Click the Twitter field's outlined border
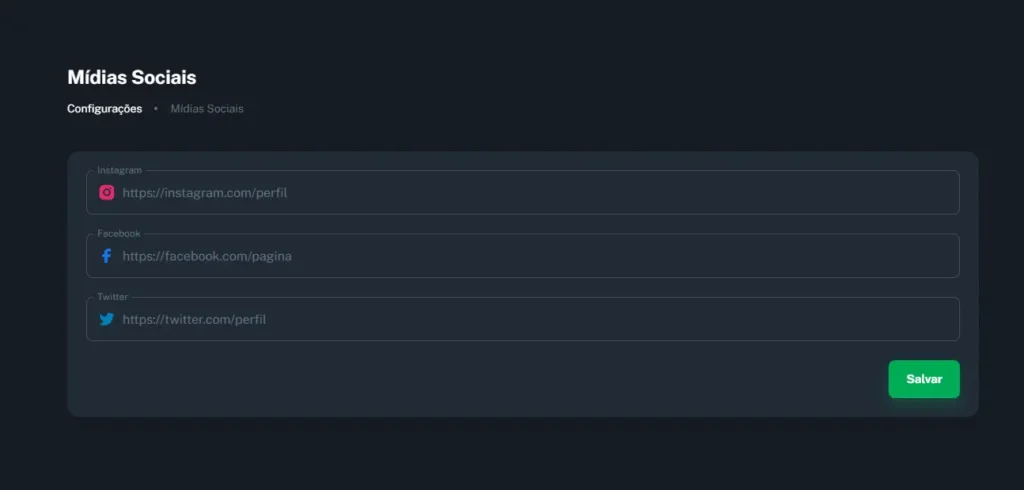This screenshot has width=1024, height=490. click(522, 340)
